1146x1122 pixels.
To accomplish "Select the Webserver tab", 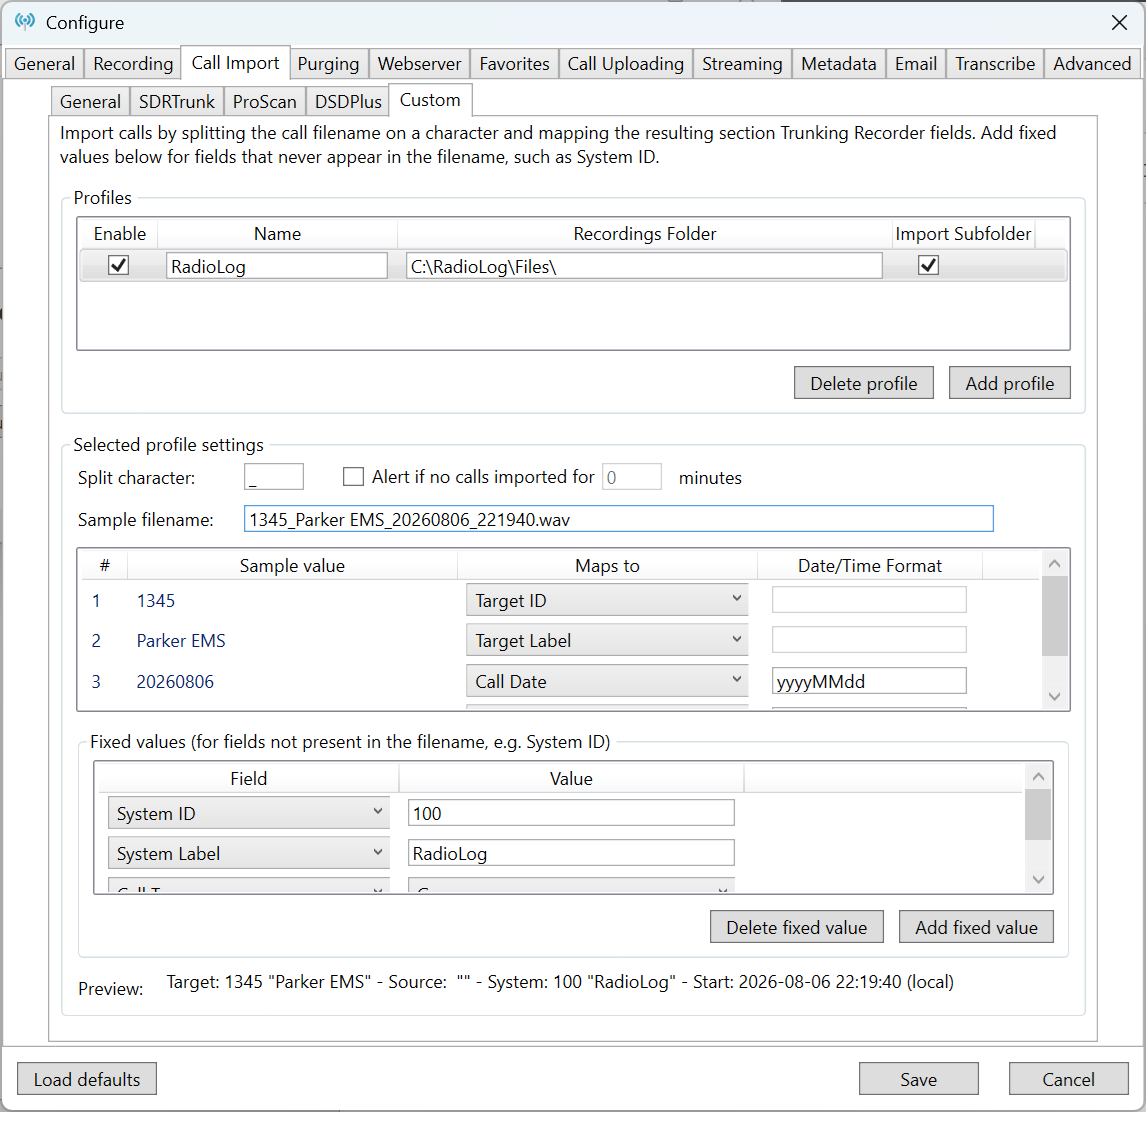I will (419, 64).
